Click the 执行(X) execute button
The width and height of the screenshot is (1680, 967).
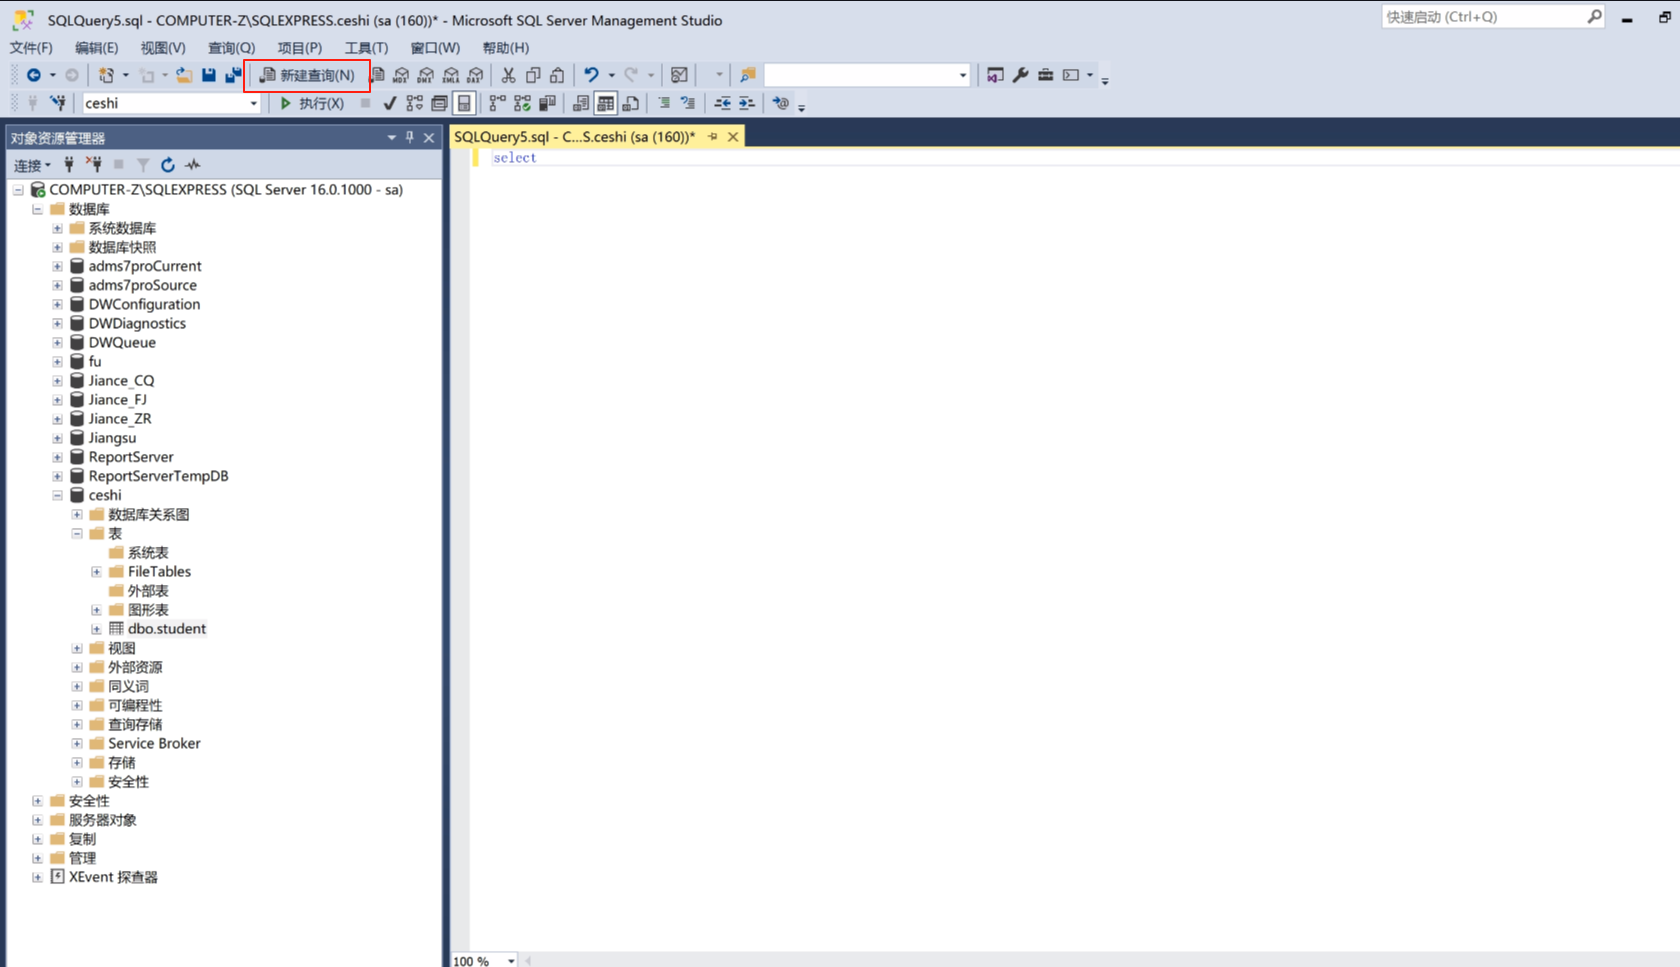pos(312,103)
